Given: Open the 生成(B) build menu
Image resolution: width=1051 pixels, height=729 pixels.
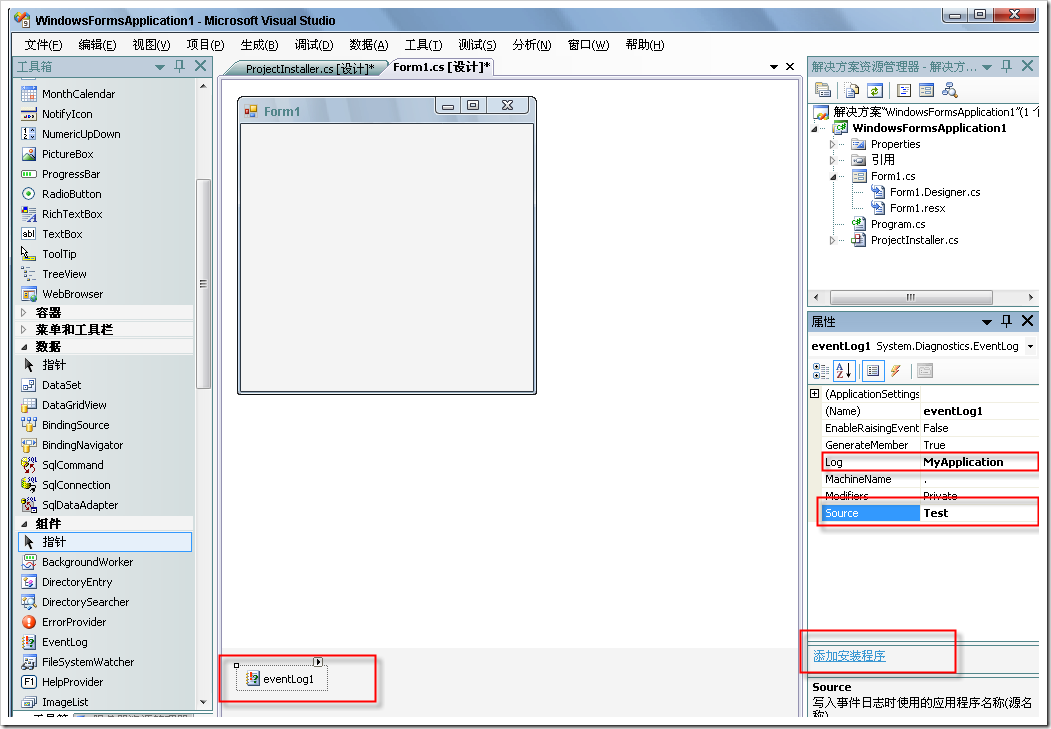Looking at the screenshot, I should click(259, 45).
